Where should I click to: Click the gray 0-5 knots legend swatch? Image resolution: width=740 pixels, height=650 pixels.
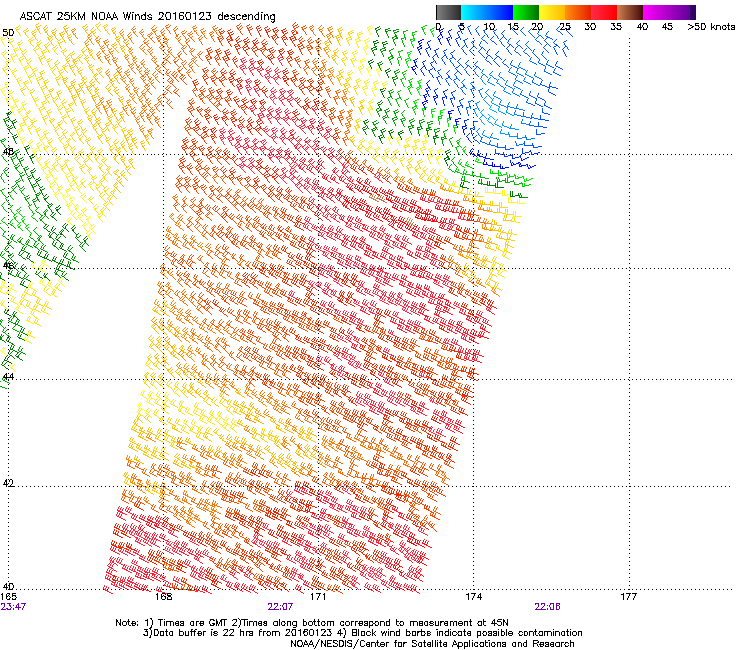point(448,12)
